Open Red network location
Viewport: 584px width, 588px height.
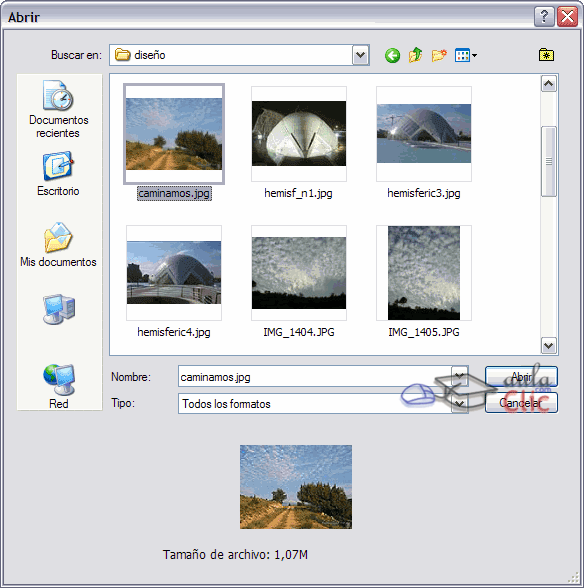coord(59,387)
